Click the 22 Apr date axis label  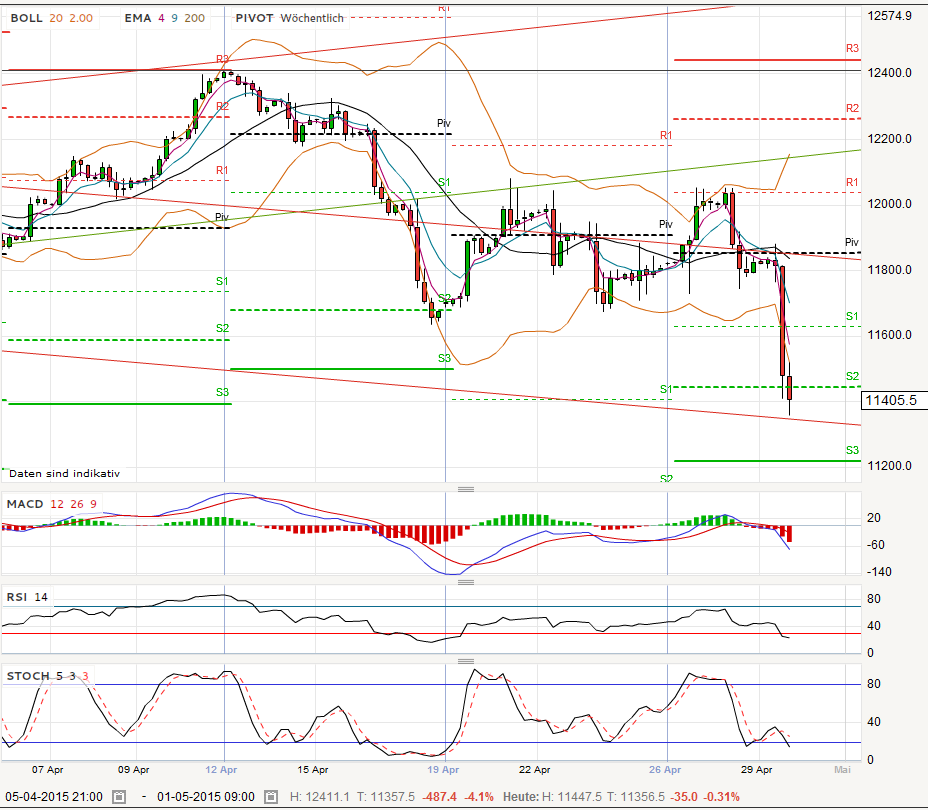coord(534,770)
